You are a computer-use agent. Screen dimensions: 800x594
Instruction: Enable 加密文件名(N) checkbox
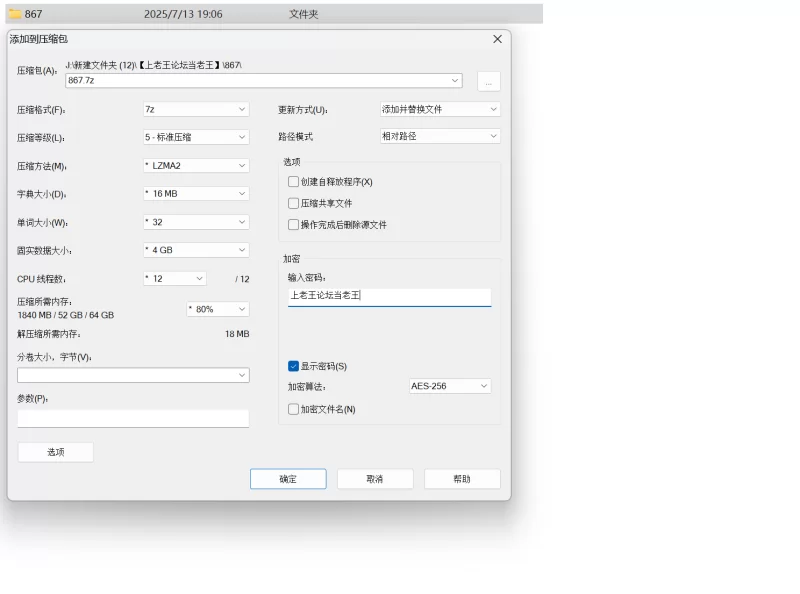pyautogui.click(x=293, y=409)
